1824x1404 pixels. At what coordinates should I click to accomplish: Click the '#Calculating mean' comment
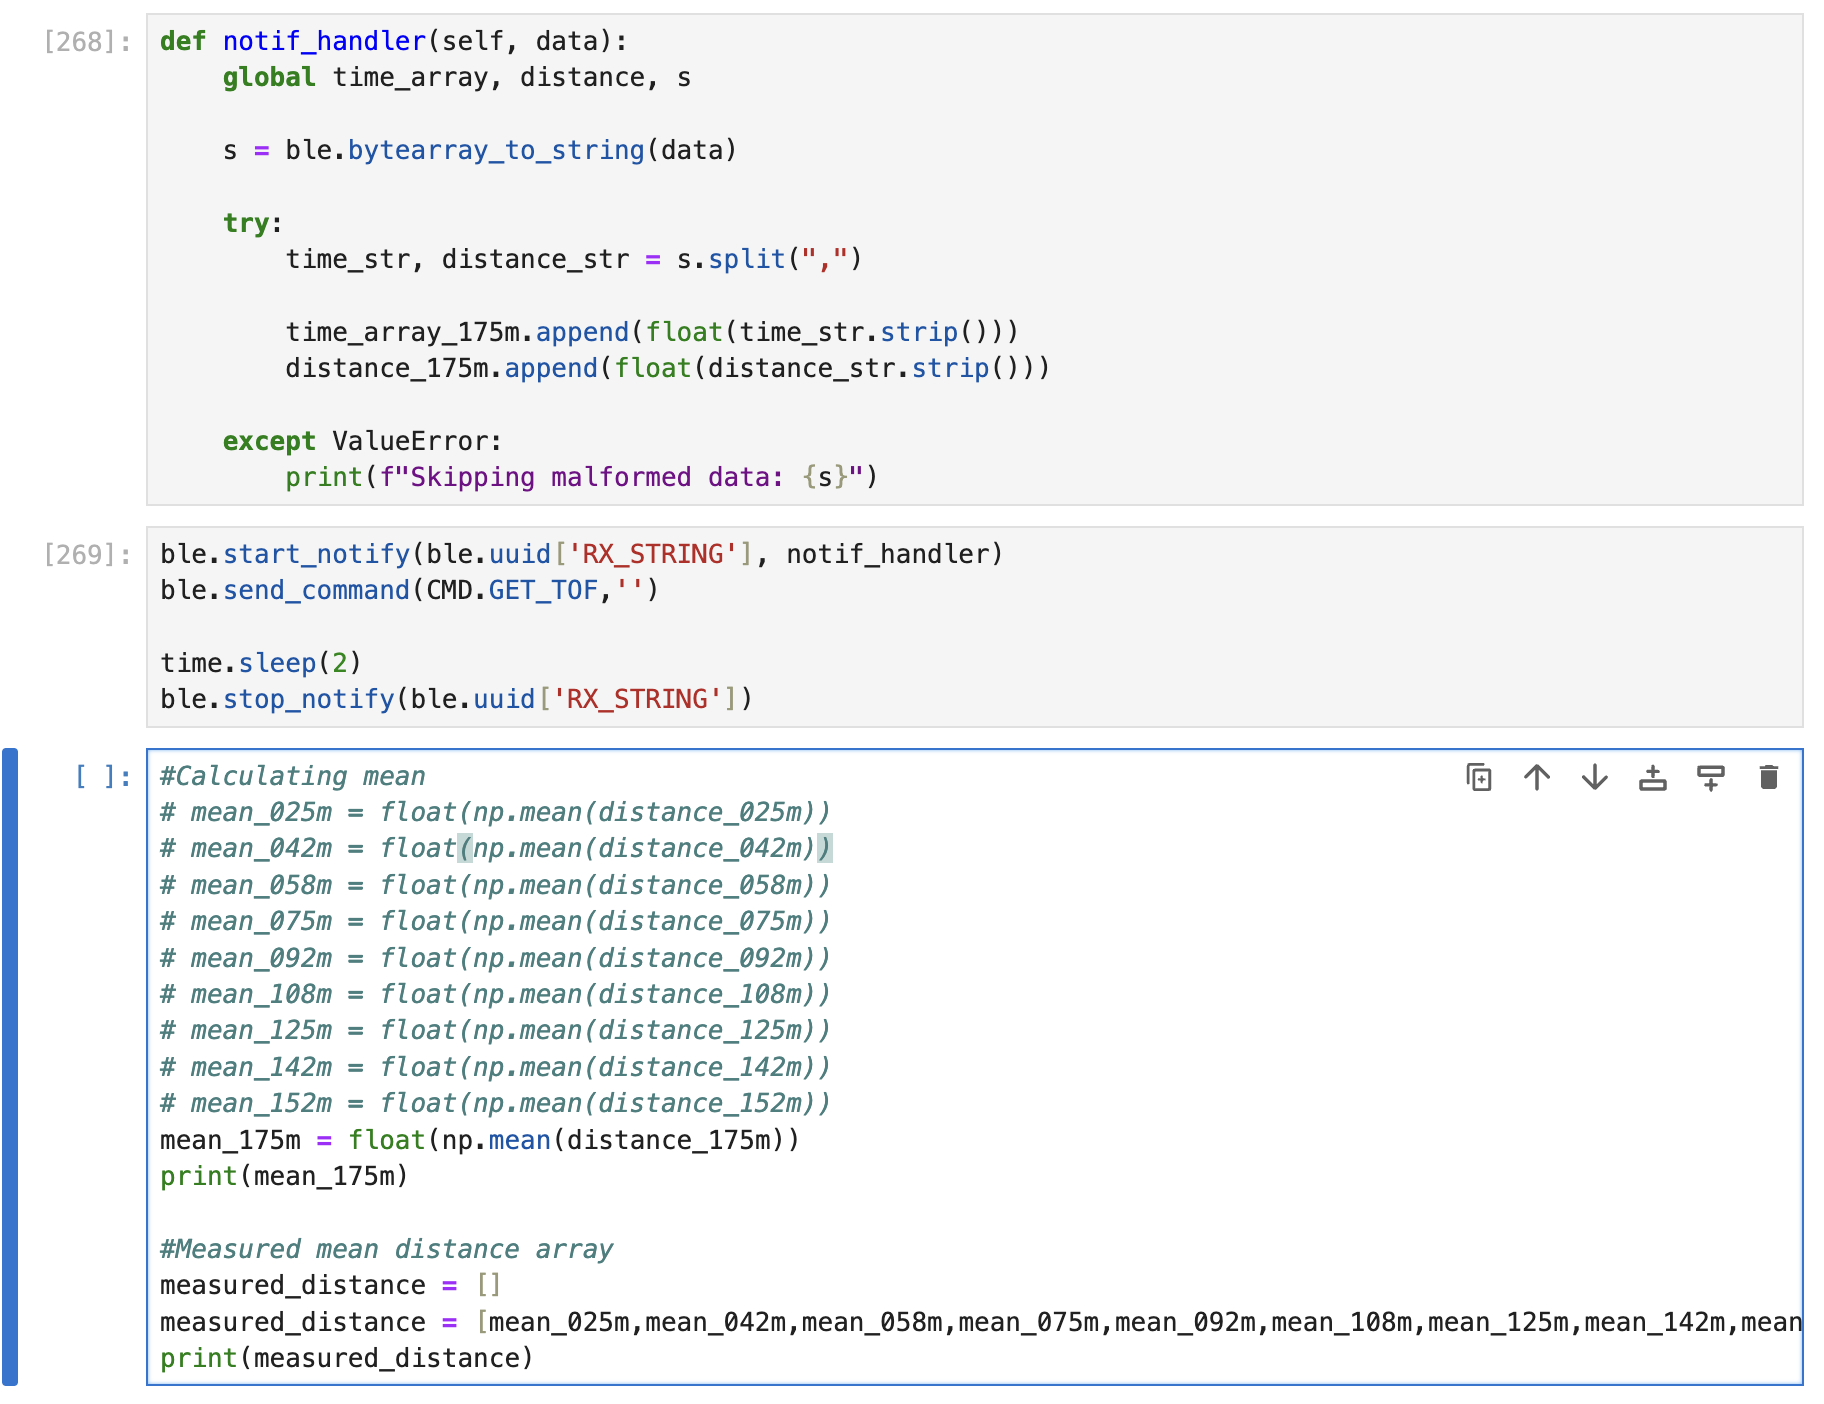tap(293, 776)
